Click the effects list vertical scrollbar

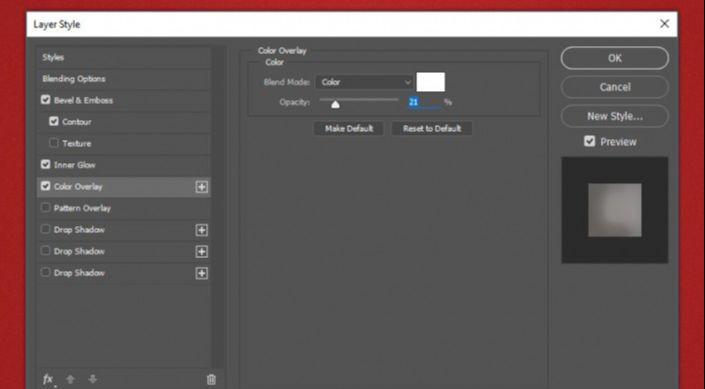(218, 207)
